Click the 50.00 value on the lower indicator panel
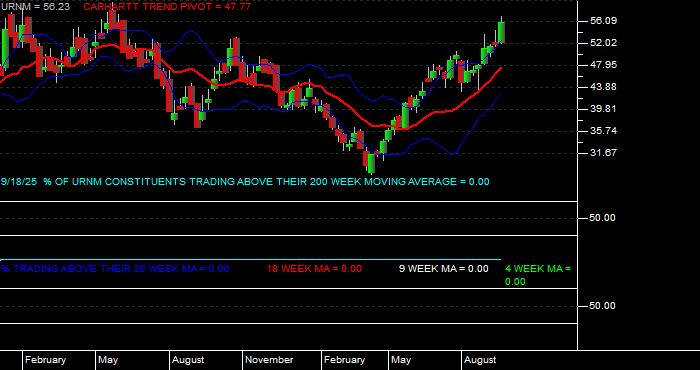The width and height of the screenshot is (700, 370). tap(602, 306)
